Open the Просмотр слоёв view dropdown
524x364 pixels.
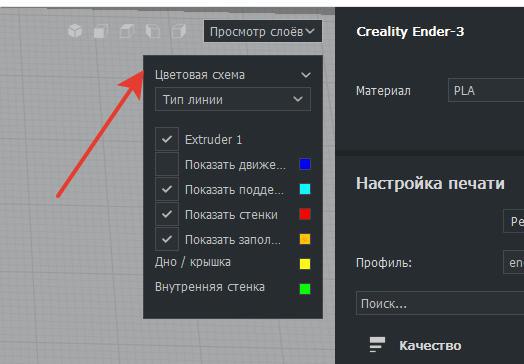(263, 31)
